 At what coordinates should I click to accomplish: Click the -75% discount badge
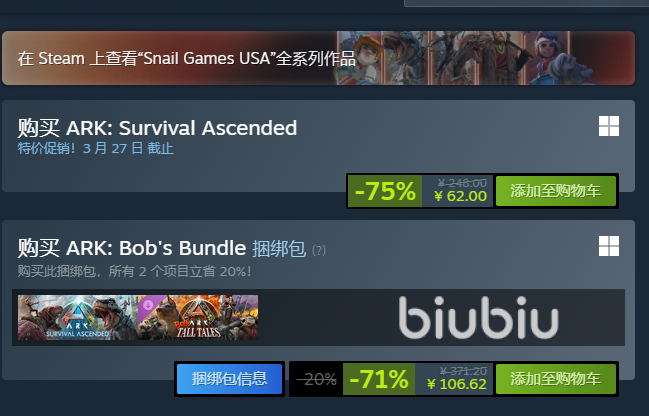pos(385,191)
